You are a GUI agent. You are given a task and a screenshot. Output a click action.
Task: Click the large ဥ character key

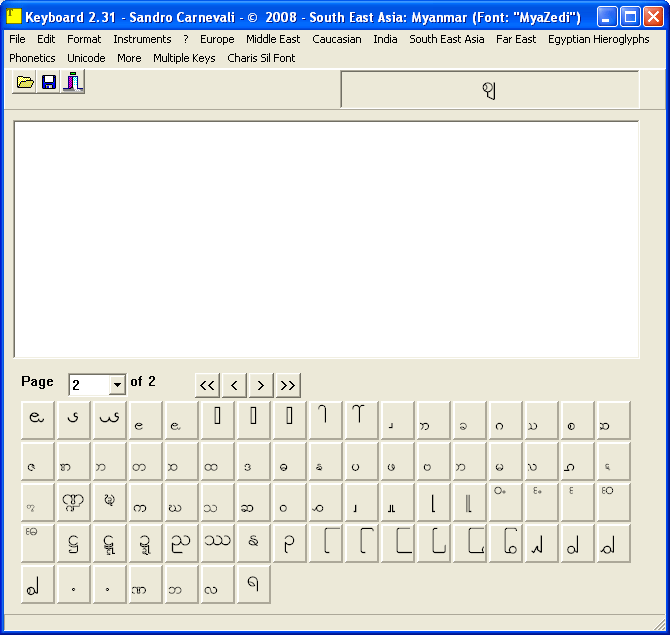(289, 543)
